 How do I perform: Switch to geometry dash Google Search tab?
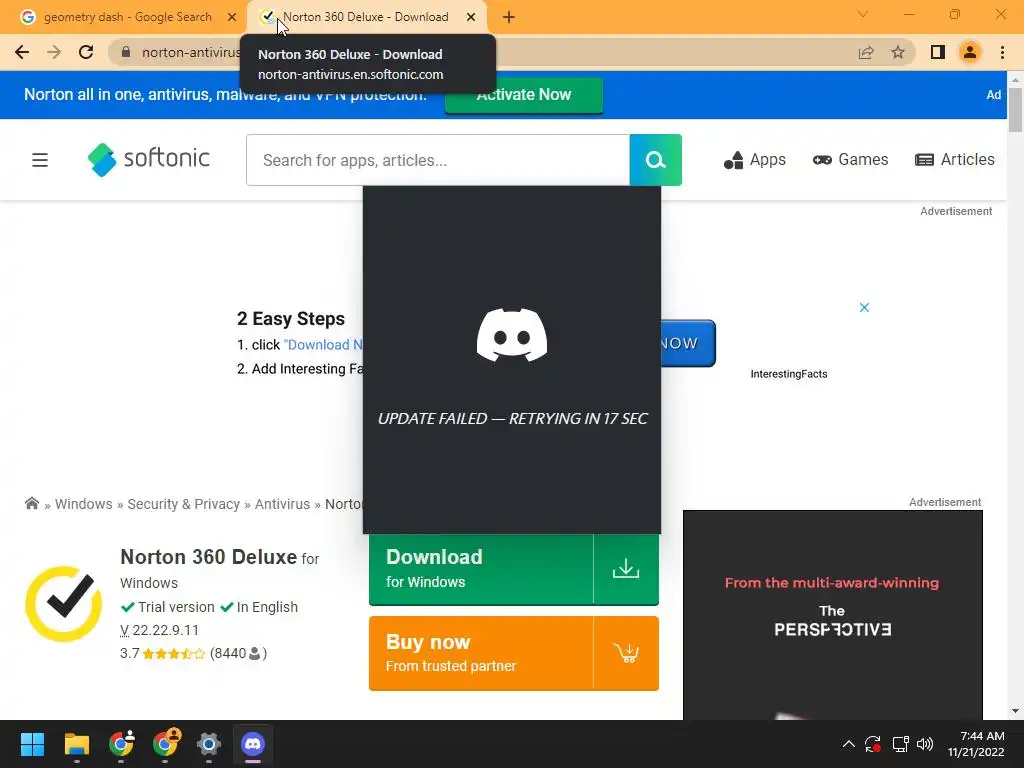127,17
